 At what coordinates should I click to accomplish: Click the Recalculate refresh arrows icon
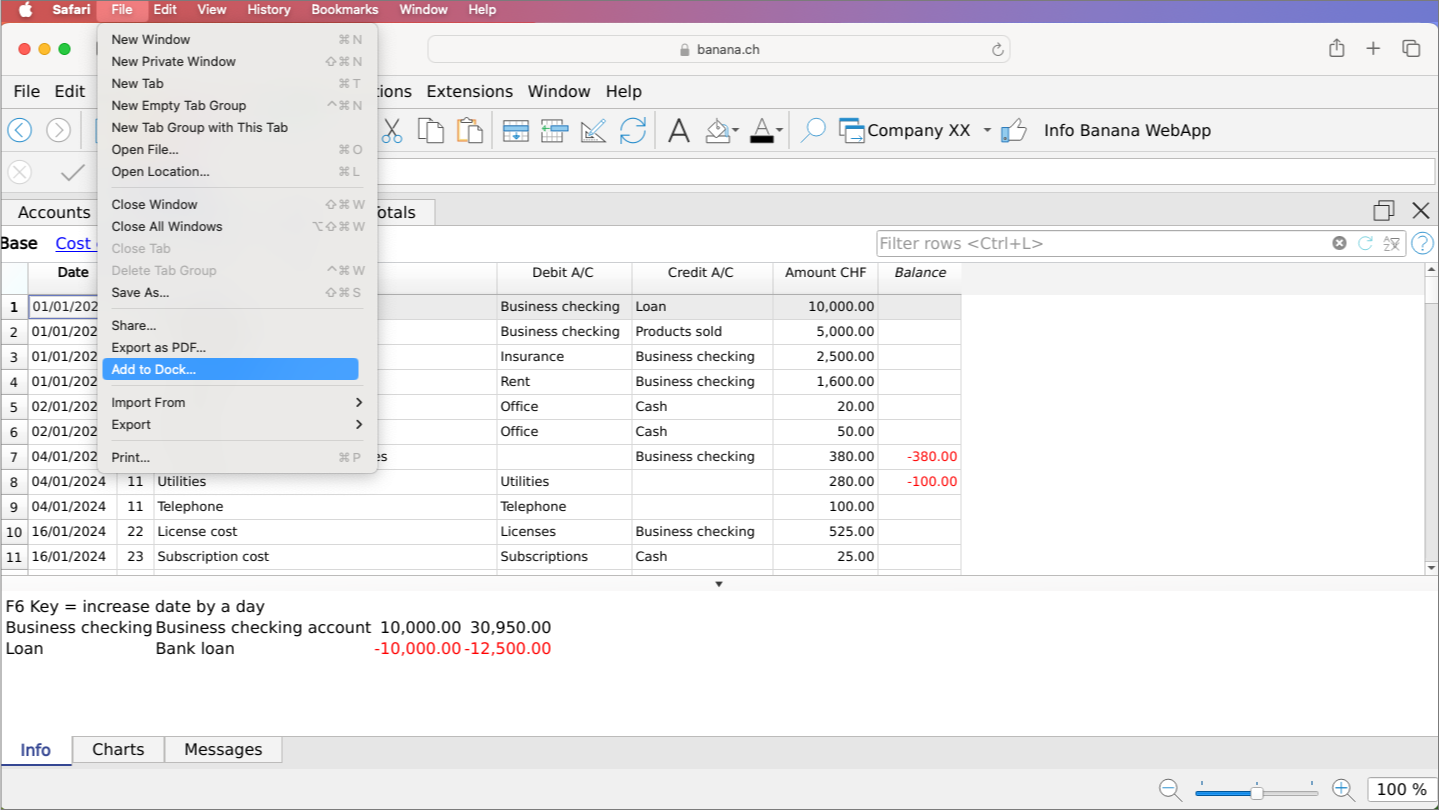click(x=632, y=131)
